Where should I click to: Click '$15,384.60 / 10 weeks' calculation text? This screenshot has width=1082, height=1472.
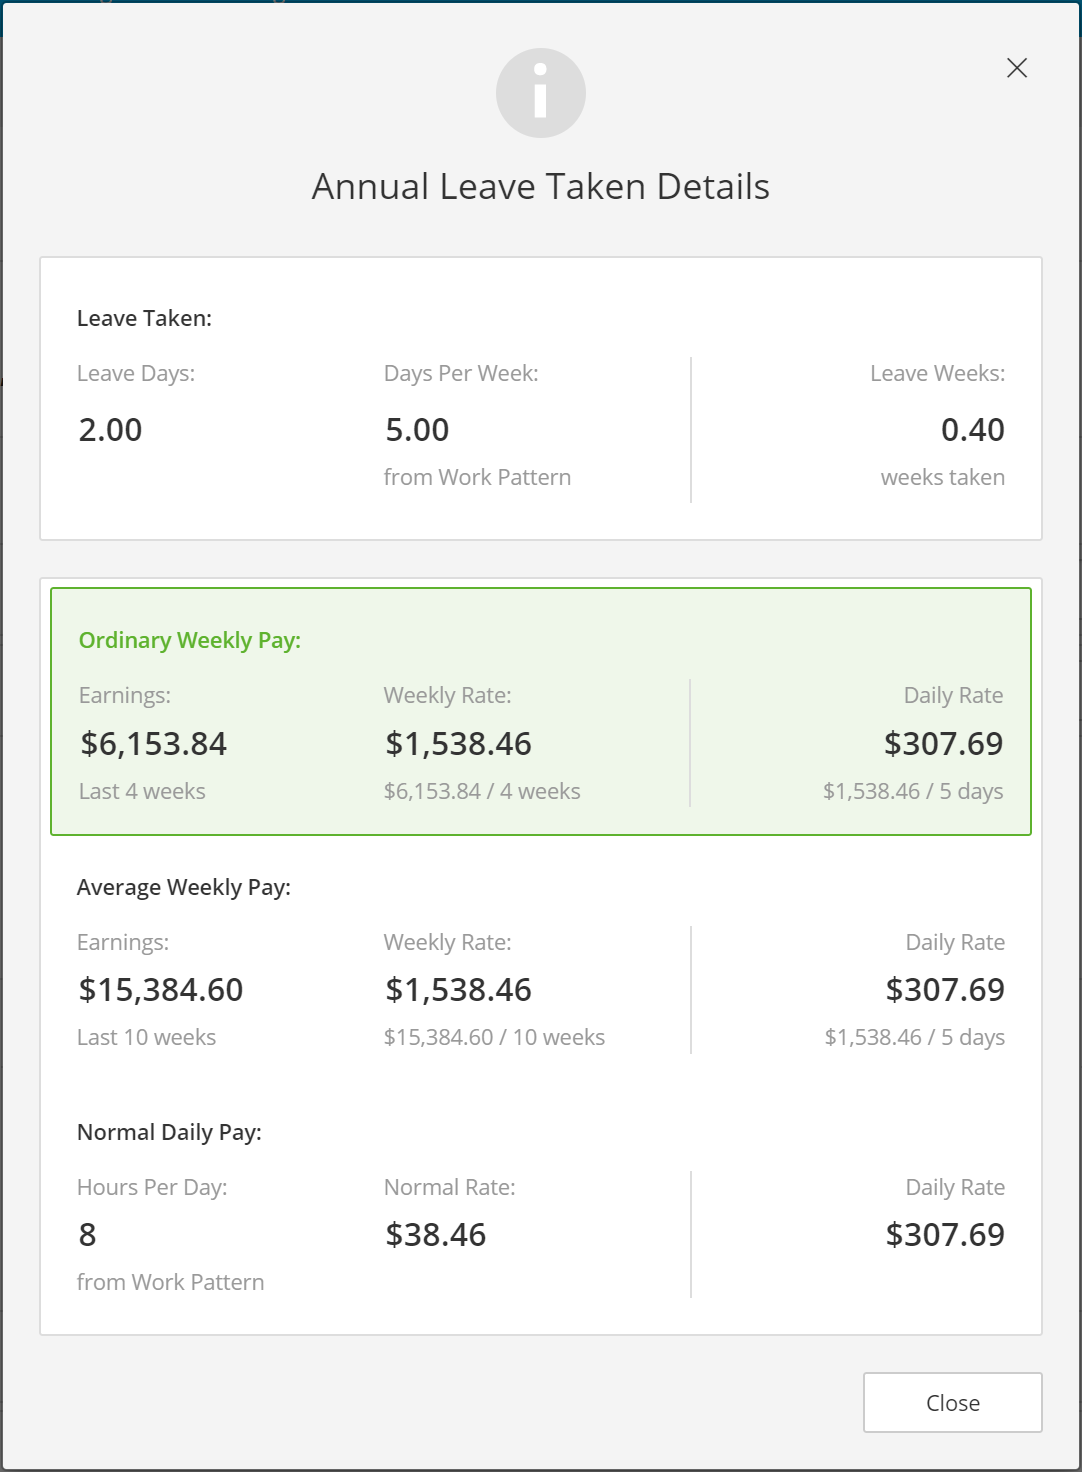[494, 1037]
